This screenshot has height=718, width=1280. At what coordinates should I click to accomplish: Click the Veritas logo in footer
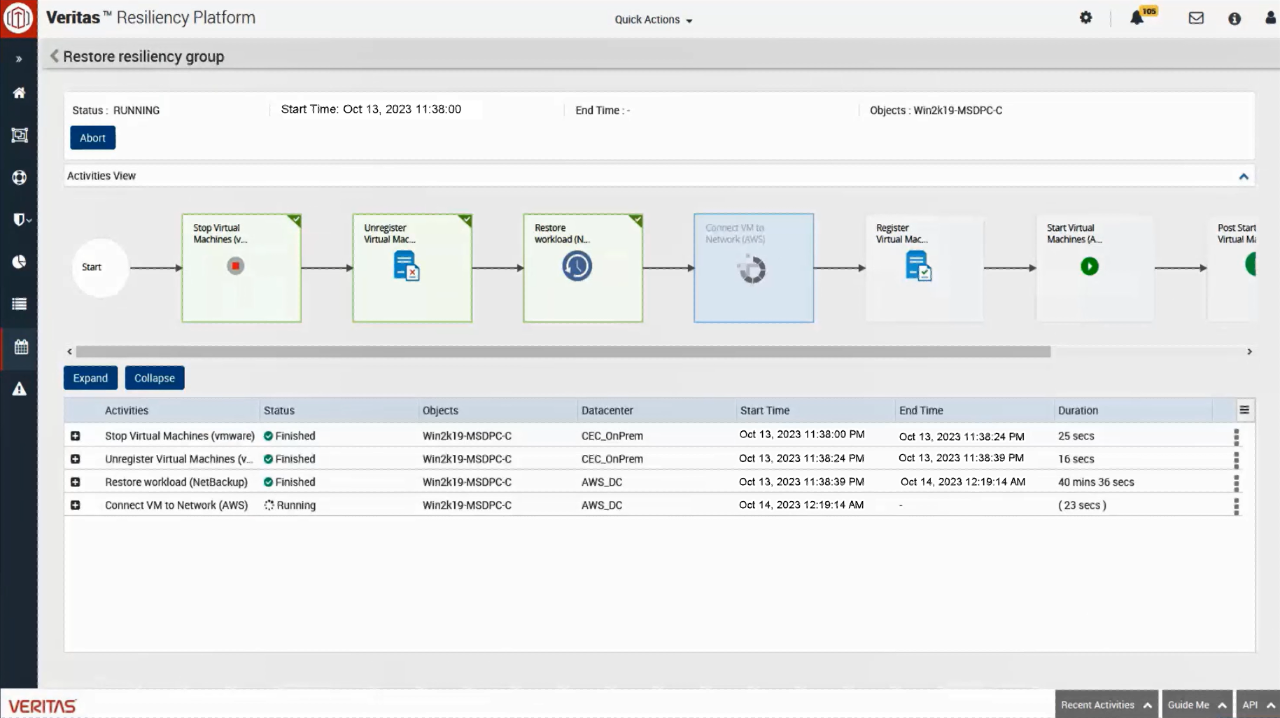(x=42, y=706)
